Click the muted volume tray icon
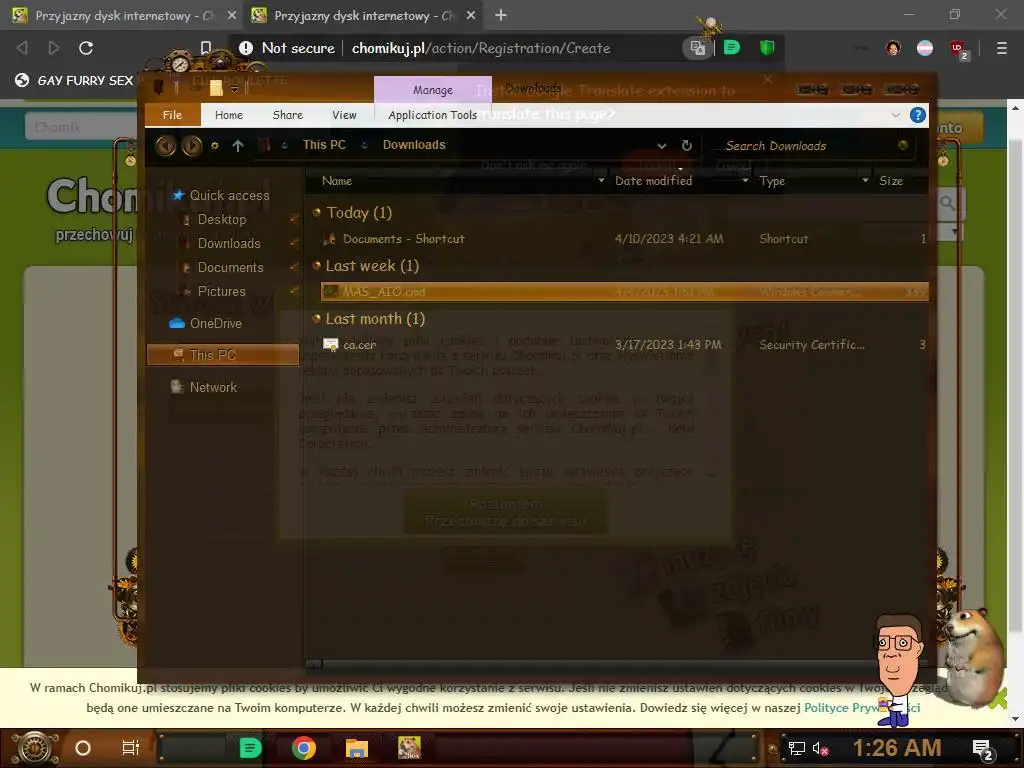 click(820, 748)
